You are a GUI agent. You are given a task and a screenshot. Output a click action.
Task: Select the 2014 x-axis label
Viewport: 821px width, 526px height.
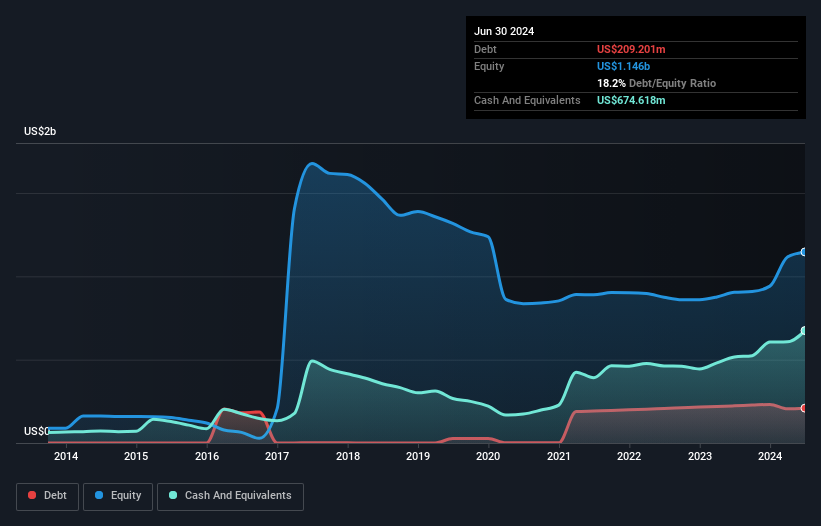click(x=66, y=456)
